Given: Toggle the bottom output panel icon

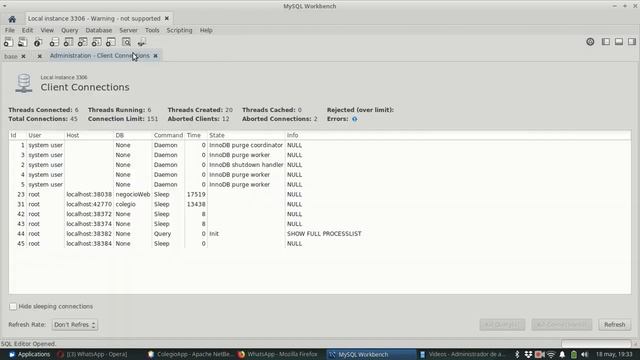Looking at the screenshot, I should coord(619,42).
